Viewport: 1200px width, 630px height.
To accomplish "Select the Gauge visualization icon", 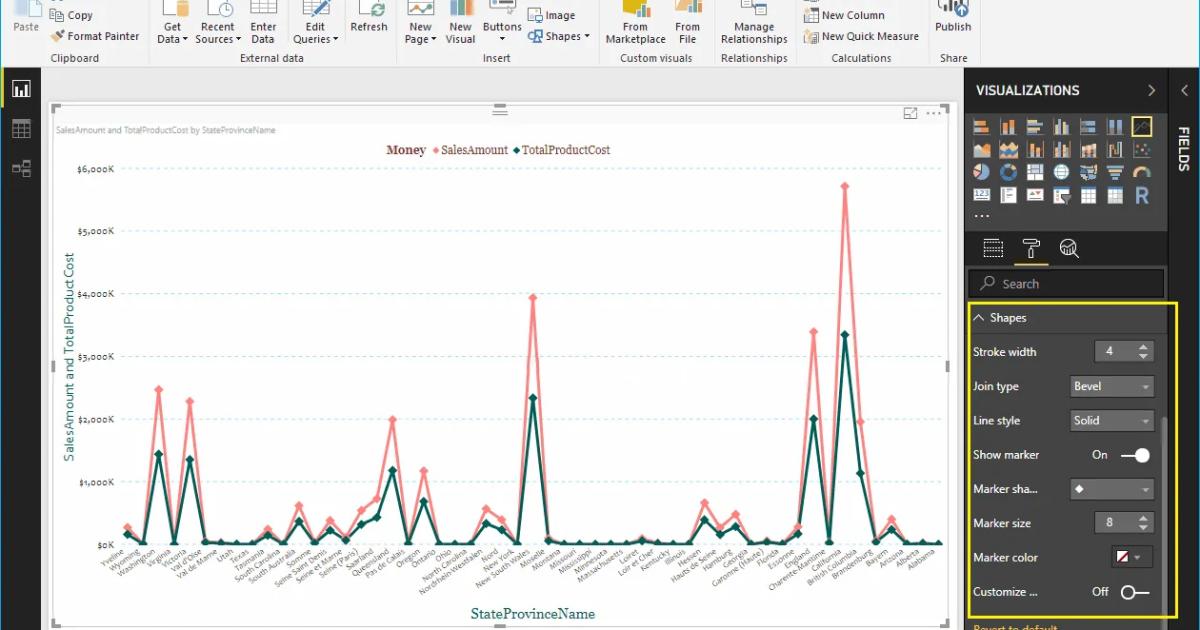I will (1141, 171).
